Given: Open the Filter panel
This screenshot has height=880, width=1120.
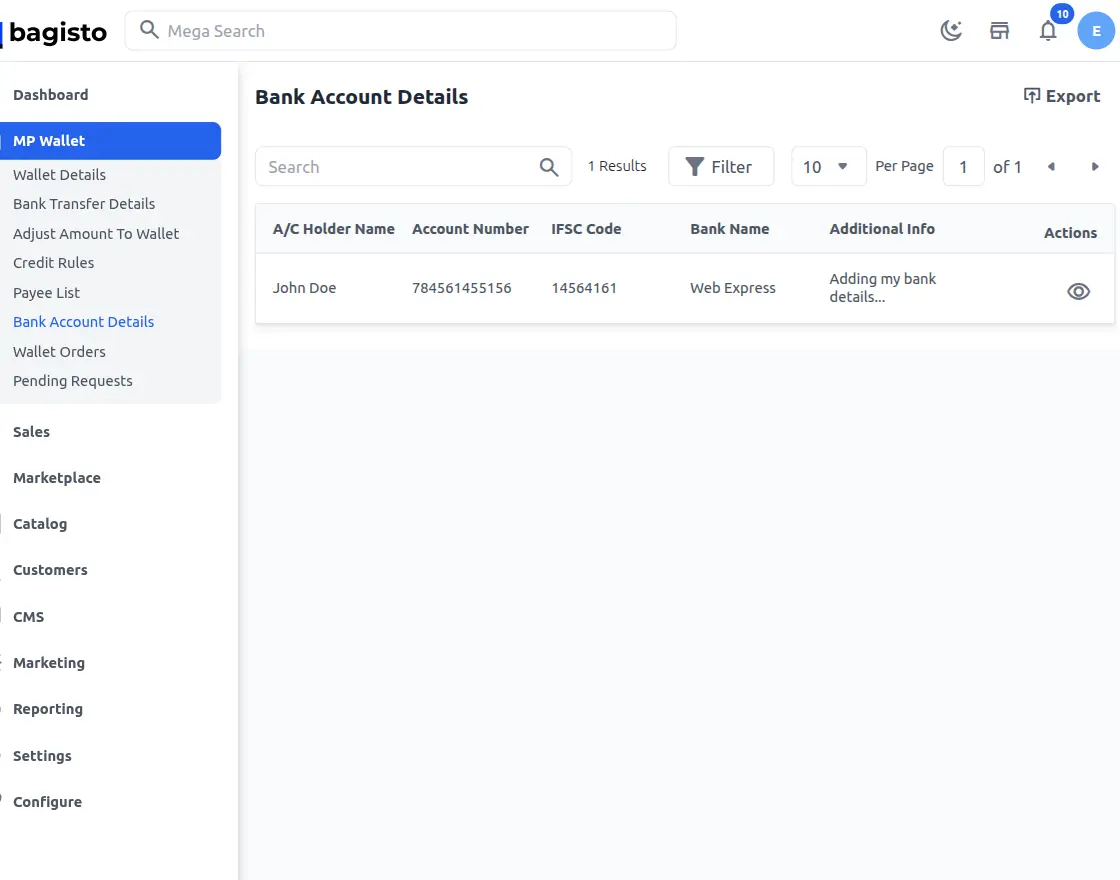Looking at the screenshot, I should tap(721, 166).
